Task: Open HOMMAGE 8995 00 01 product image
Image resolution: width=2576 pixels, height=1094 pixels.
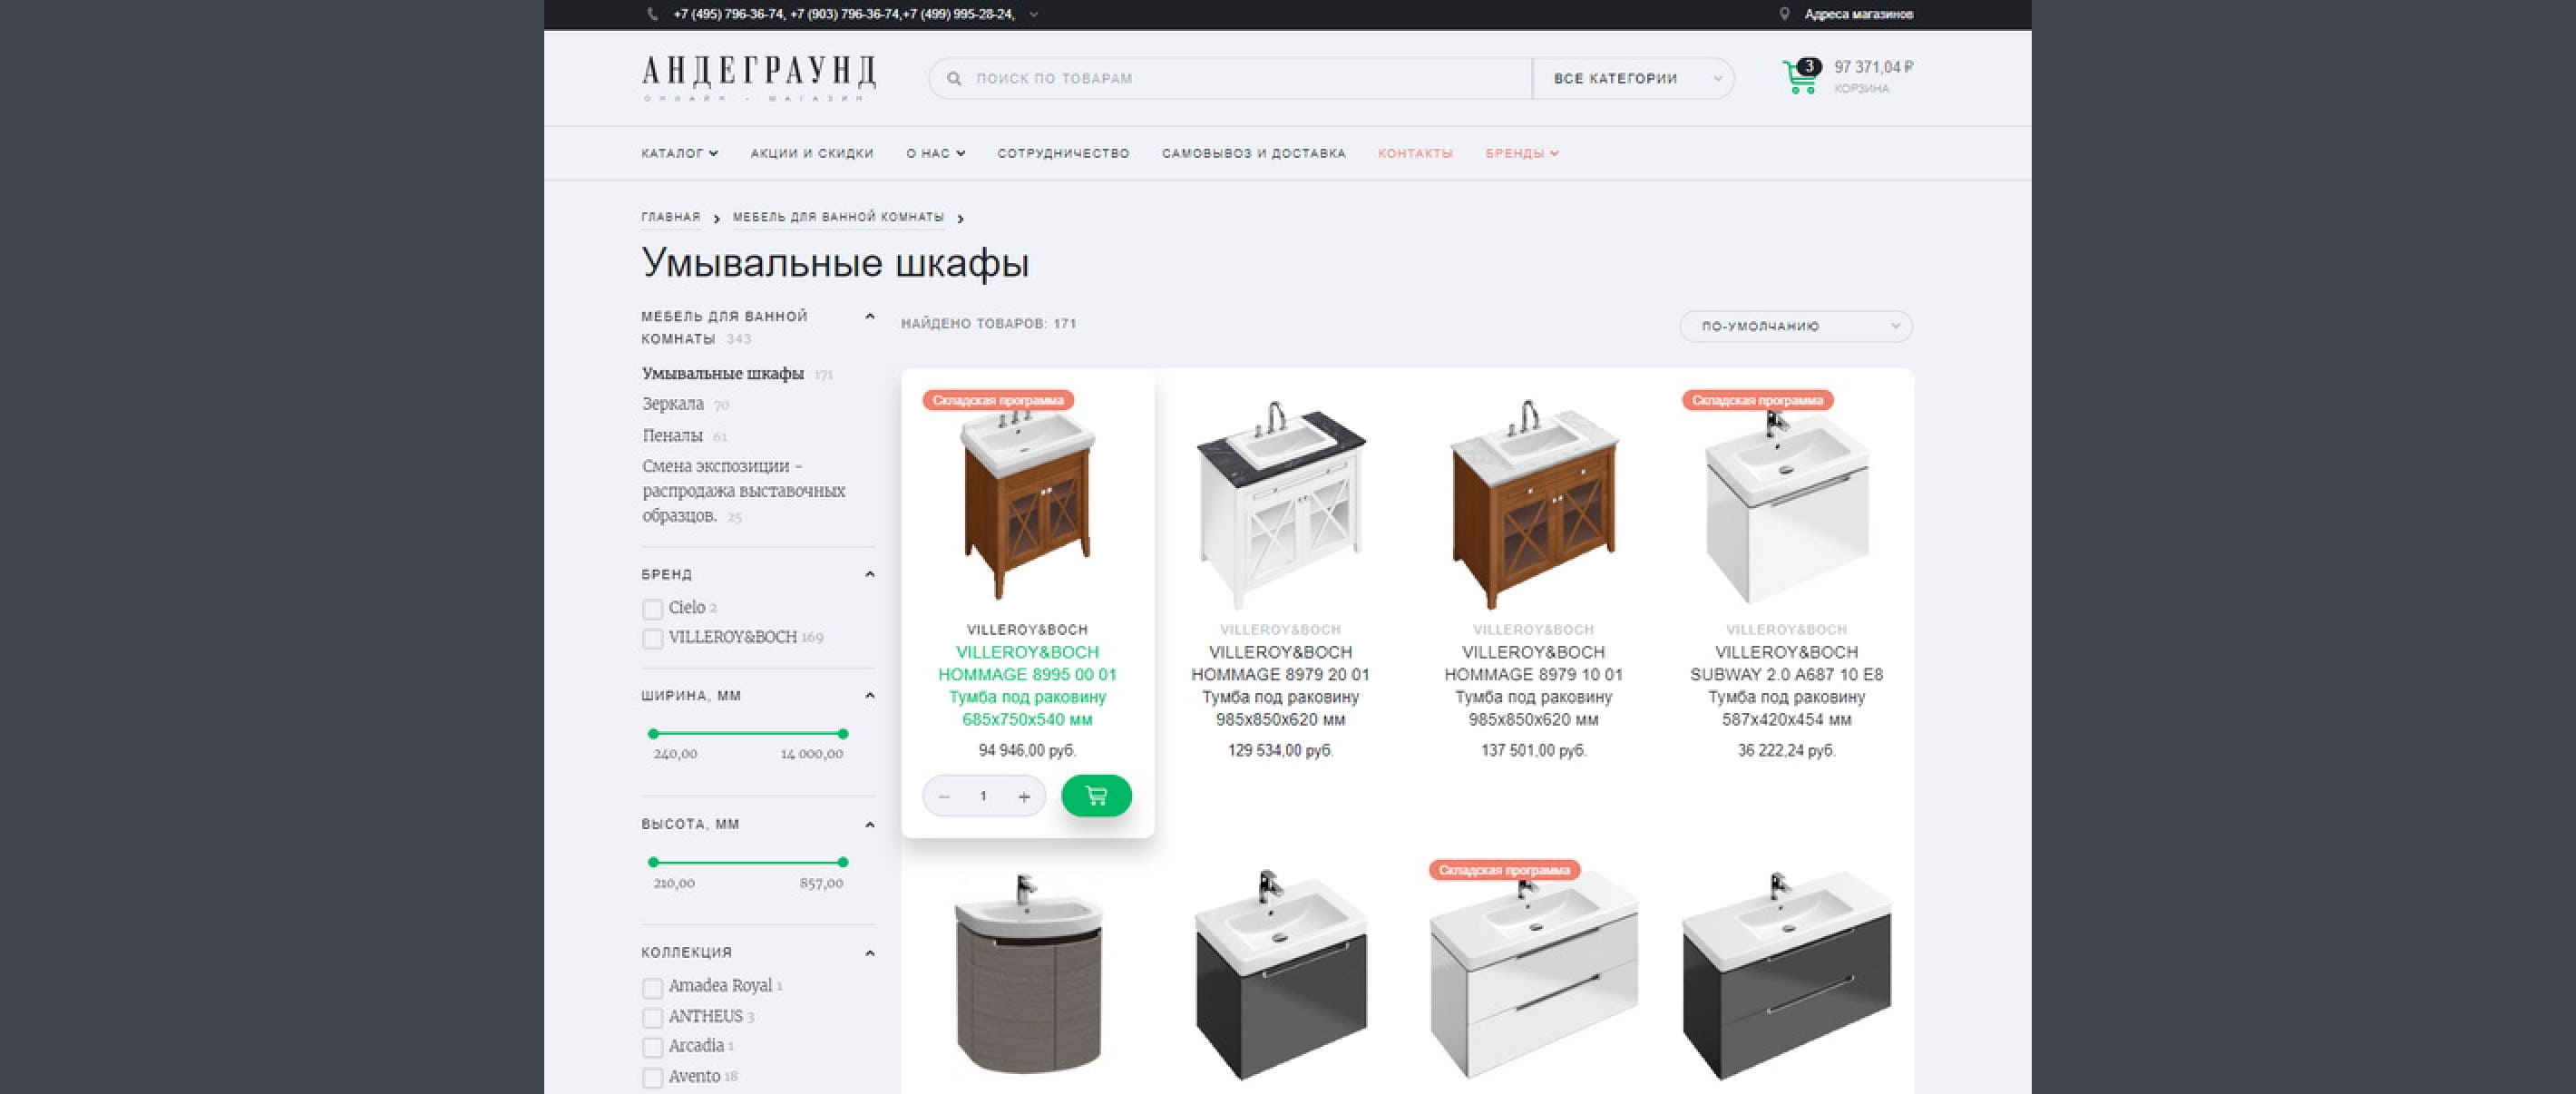Action: click(1027, 504)
